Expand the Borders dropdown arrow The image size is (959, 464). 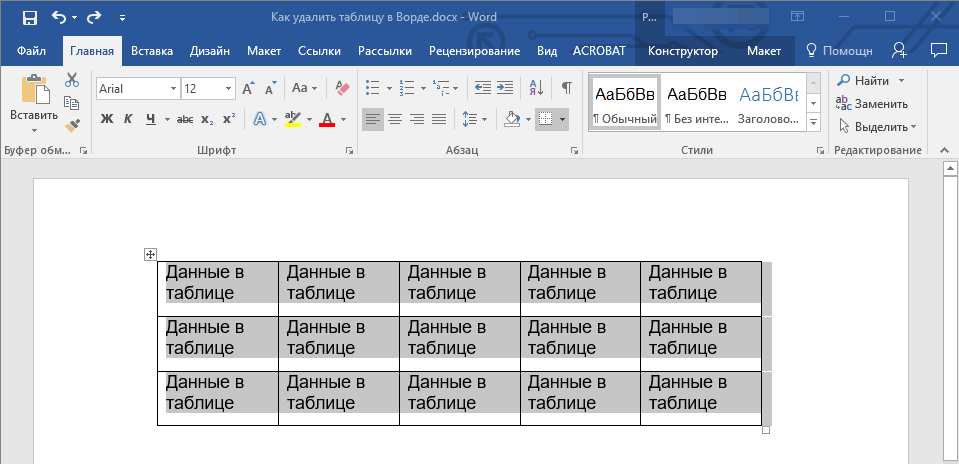coord(563,120)
